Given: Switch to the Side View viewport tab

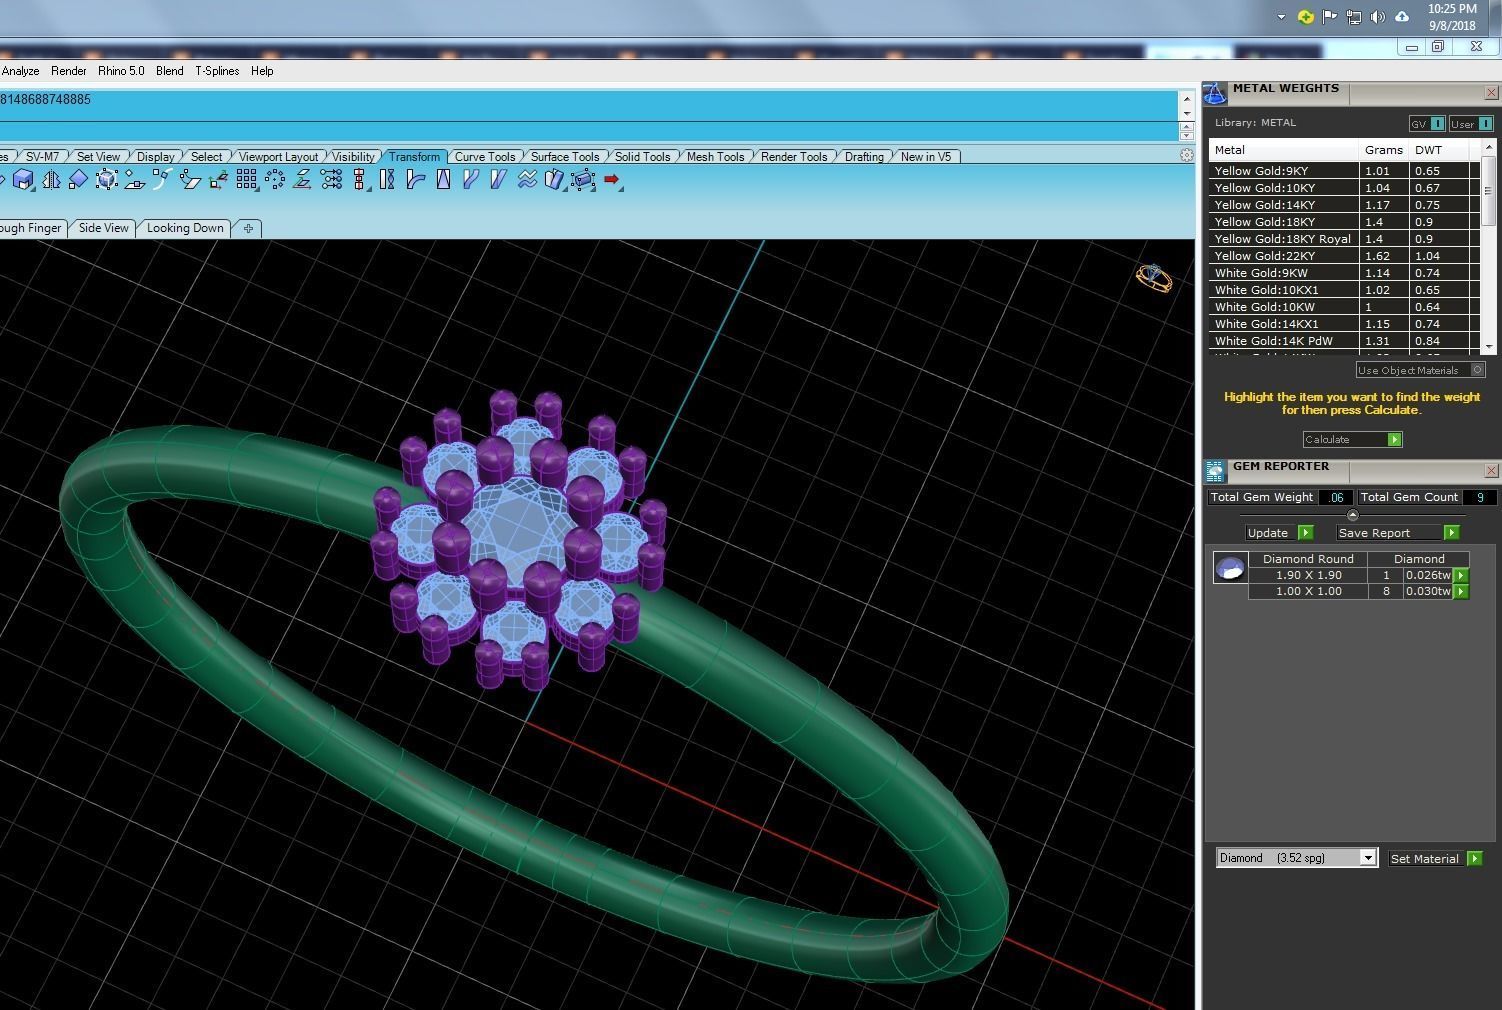Looking at the screenshot, I should [x=104, y=228].
